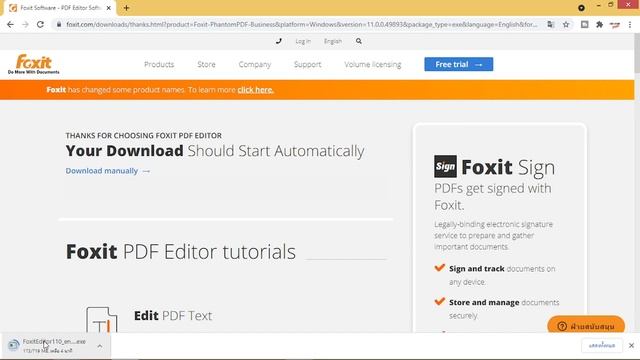Open the Store menu
Viewport: 640px width, 360px height.
(206, 64)
